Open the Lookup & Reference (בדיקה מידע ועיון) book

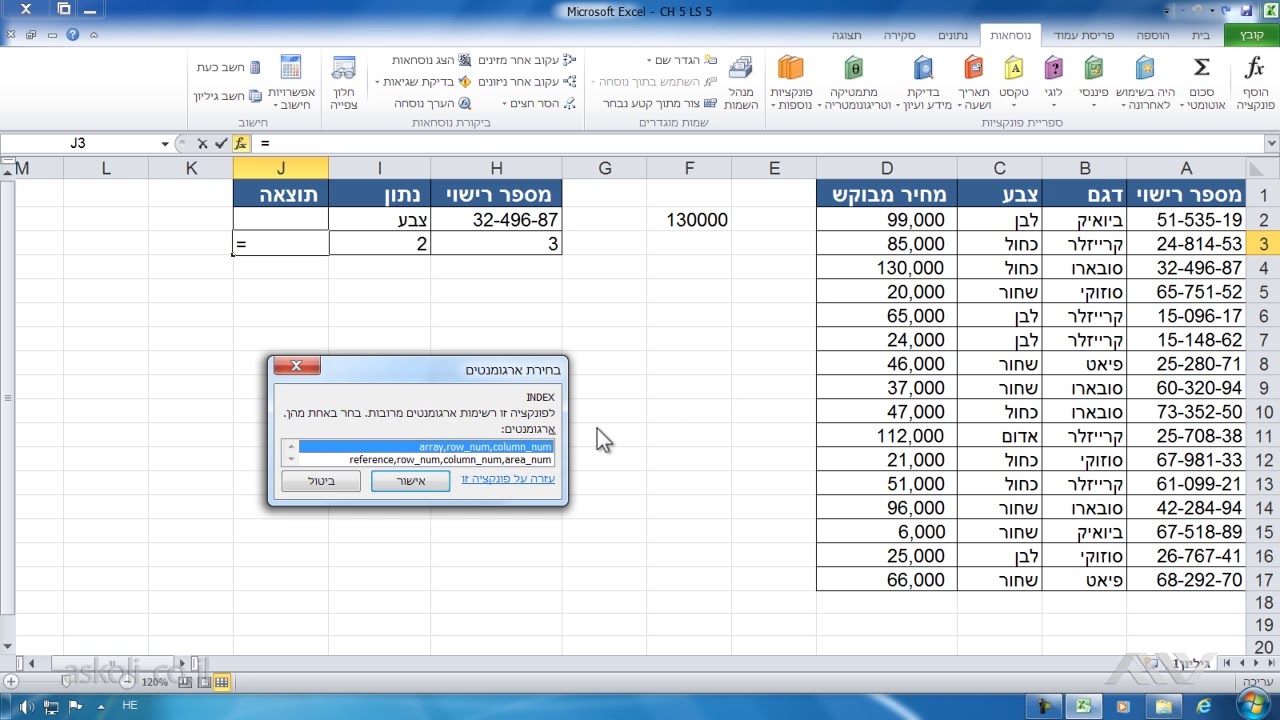tap(923, 82)
